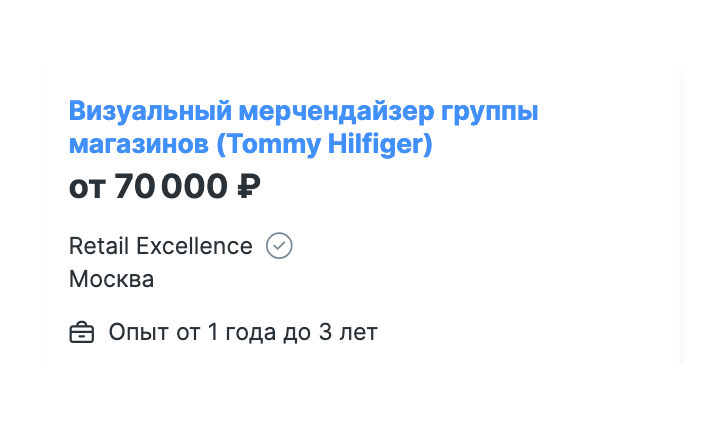Click the salary от 70 000 ₽
The image size is (727, 431).
click(x=164, y=187)
